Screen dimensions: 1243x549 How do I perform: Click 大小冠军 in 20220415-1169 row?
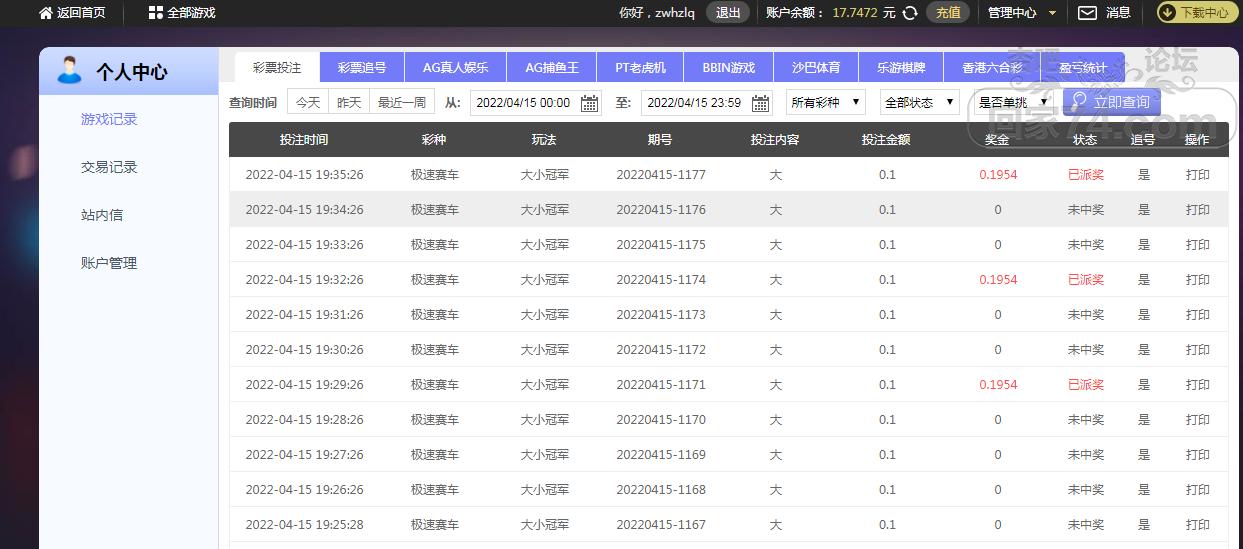click(x=545, y=455)
